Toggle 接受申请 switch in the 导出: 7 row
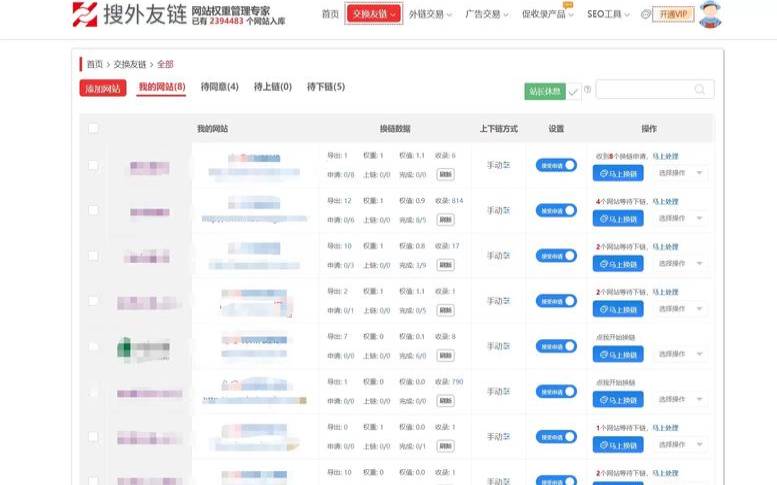The height and width of the screenshot is (485, 777). 556,346
